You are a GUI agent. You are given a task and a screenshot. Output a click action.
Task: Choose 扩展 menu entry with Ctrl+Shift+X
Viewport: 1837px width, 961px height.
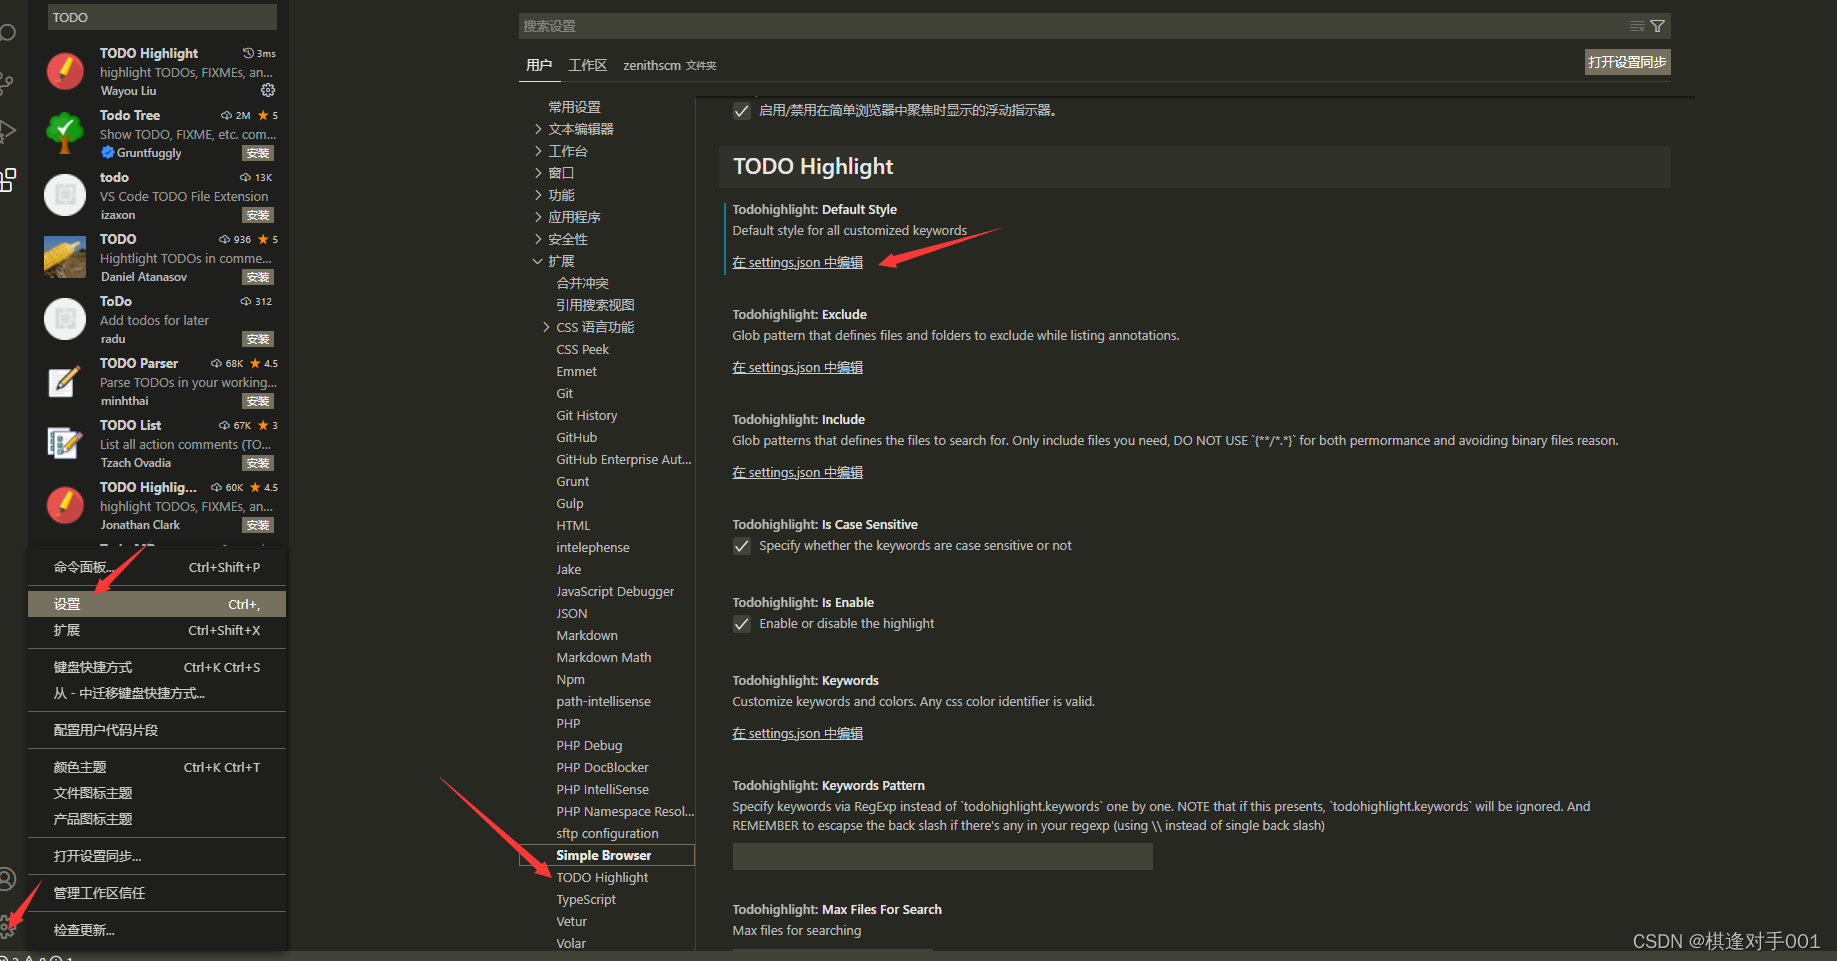[x=157, y=630]
